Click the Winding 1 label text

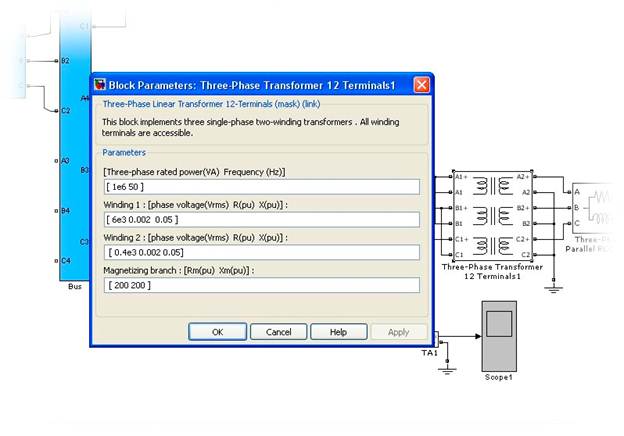click(x=195, y=205)
